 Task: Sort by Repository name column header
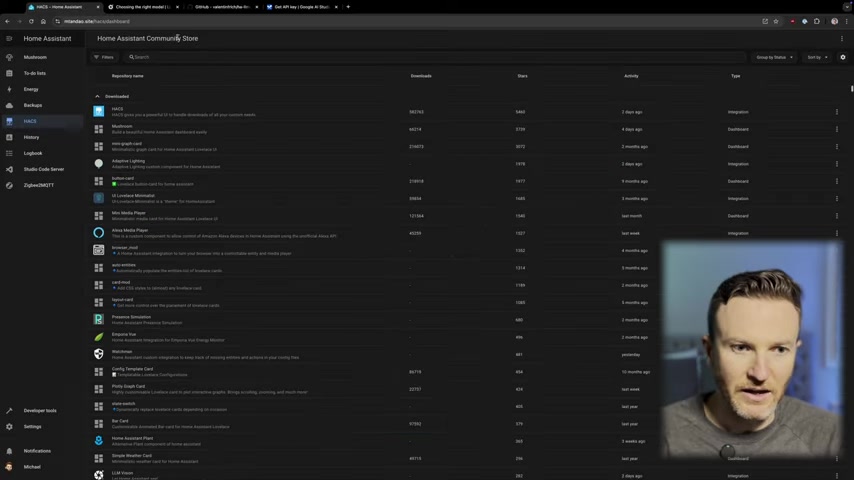pos(127,76)
